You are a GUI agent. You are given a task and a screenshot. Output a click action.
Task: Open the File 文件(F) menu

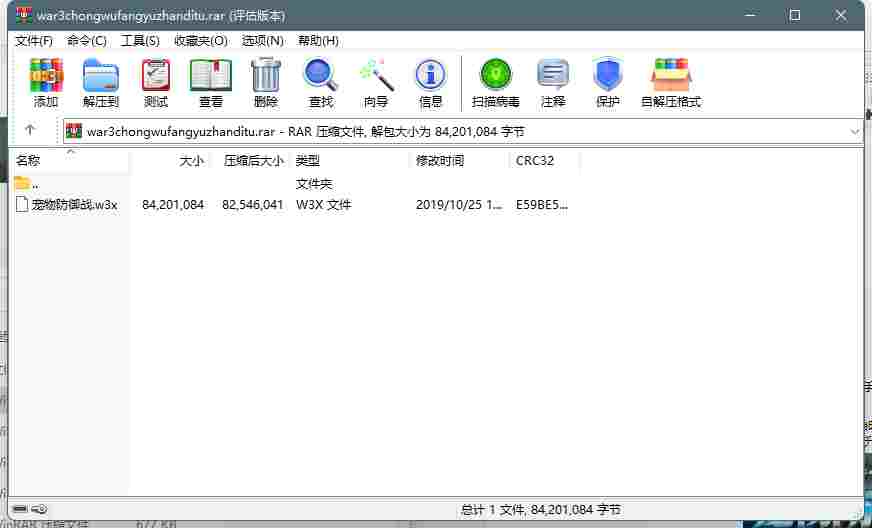pos(33,41)
